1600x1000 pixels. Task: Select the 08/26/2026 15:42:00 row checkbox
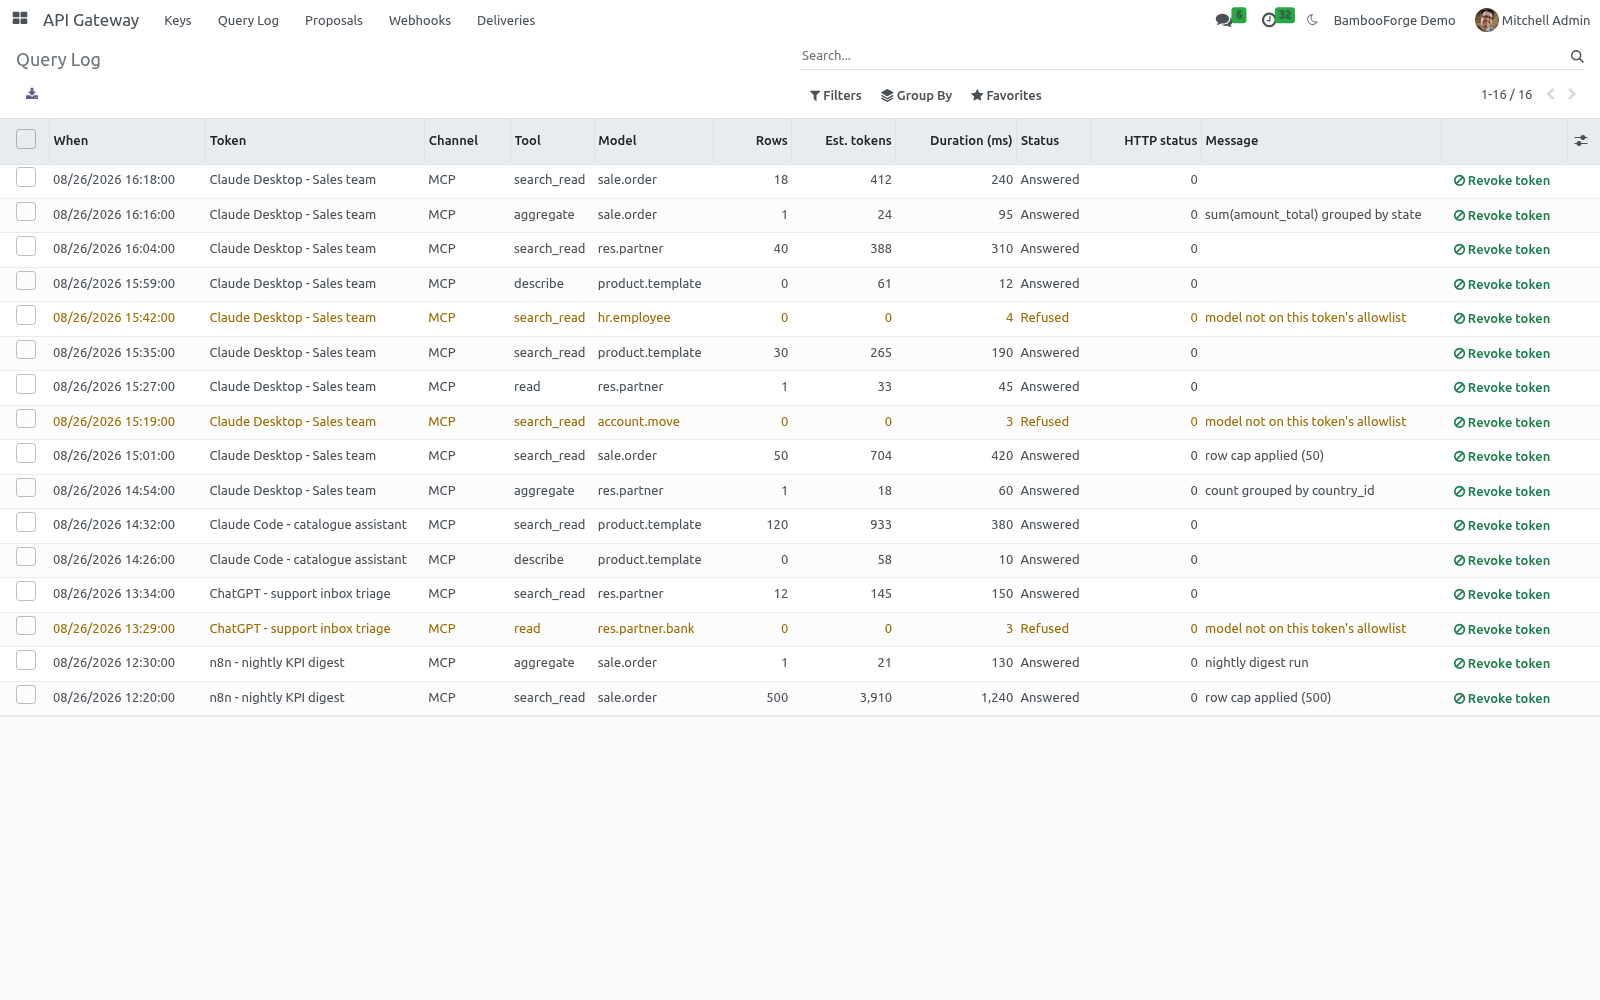[26, 316]
